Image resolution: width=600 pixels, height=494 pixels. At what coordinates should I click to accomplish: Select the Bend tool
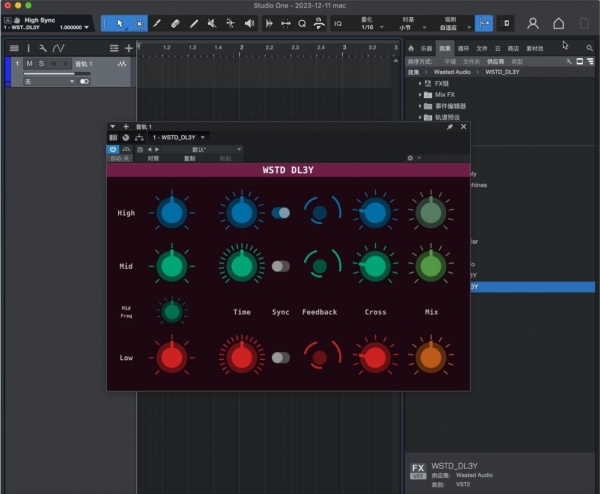click(x=230, y=23)
